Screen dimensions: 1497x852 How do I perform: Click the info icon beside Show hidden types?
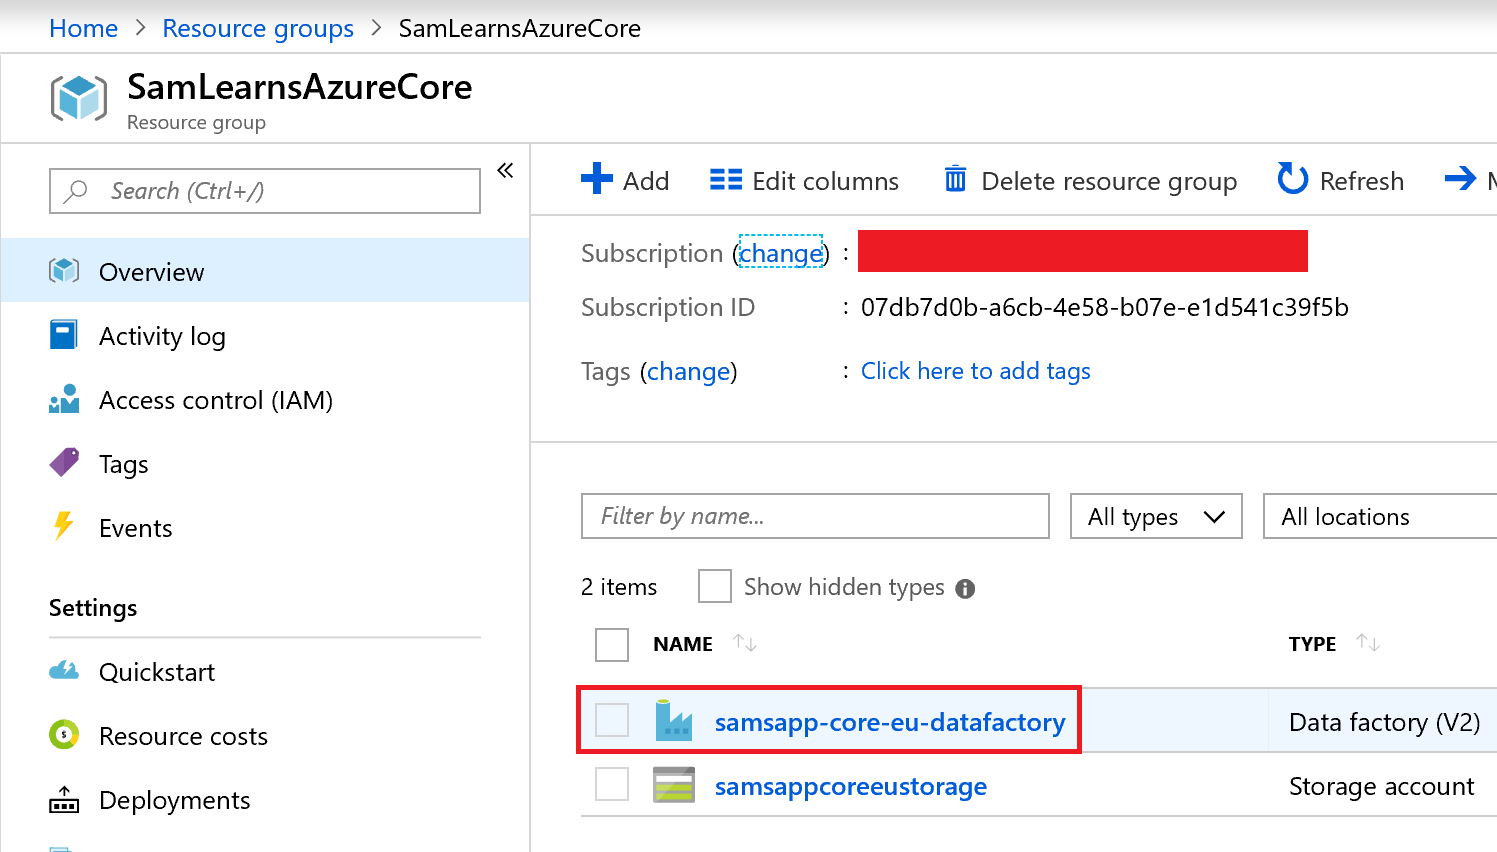click(x=965, y=589)
